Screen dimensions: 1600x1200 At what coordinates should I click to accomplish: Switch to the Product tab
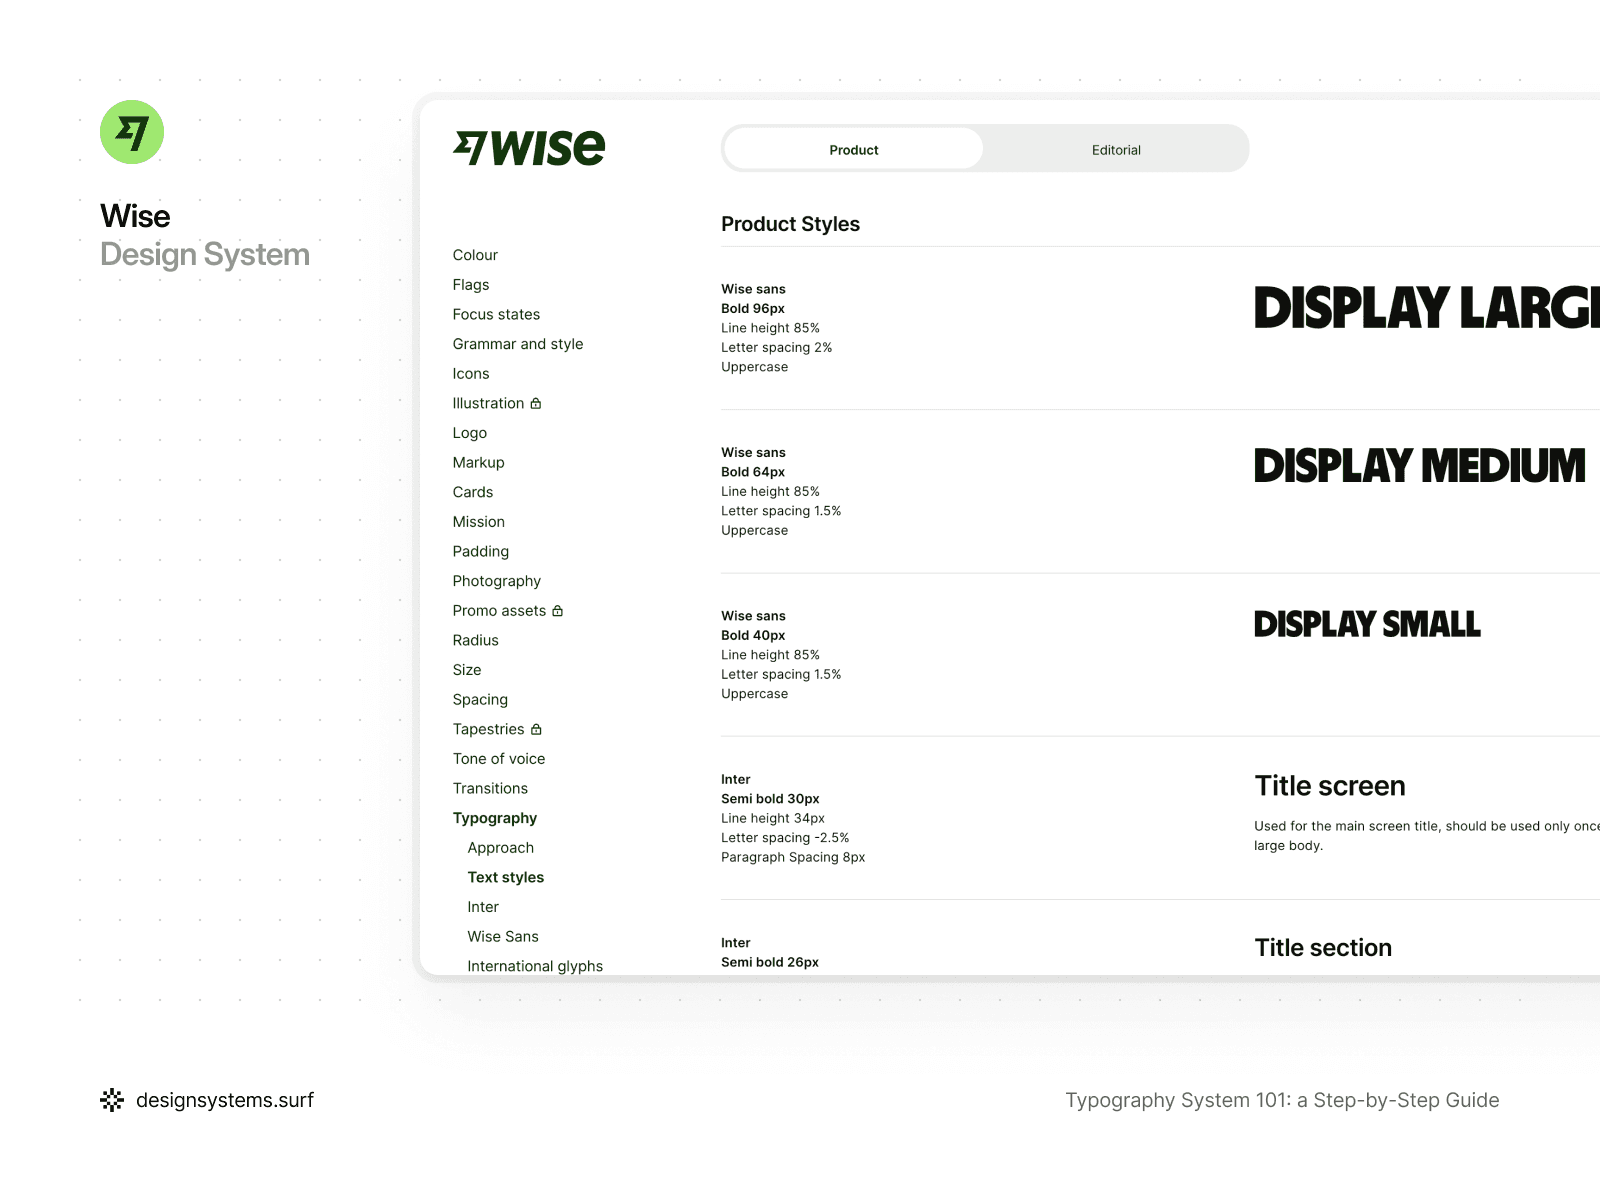854,149
